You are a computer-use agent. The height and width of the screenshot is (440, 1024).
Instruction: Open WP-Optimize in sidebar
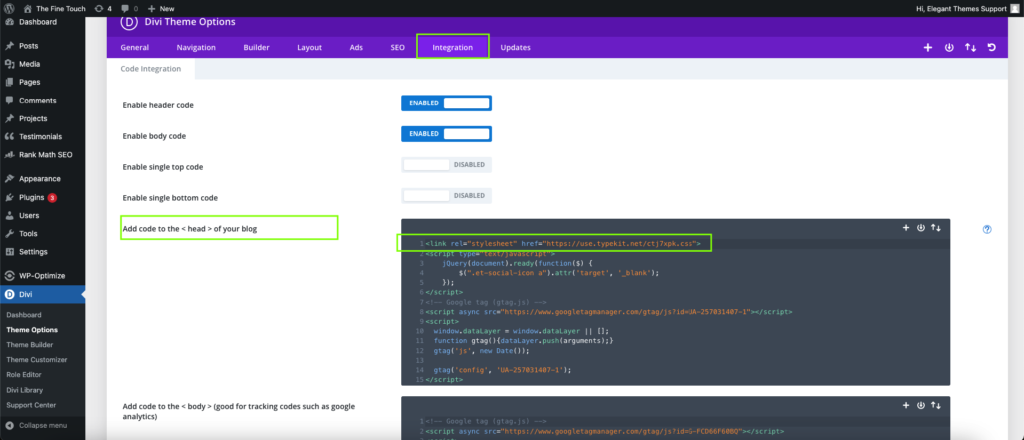[x=42, y=275]
